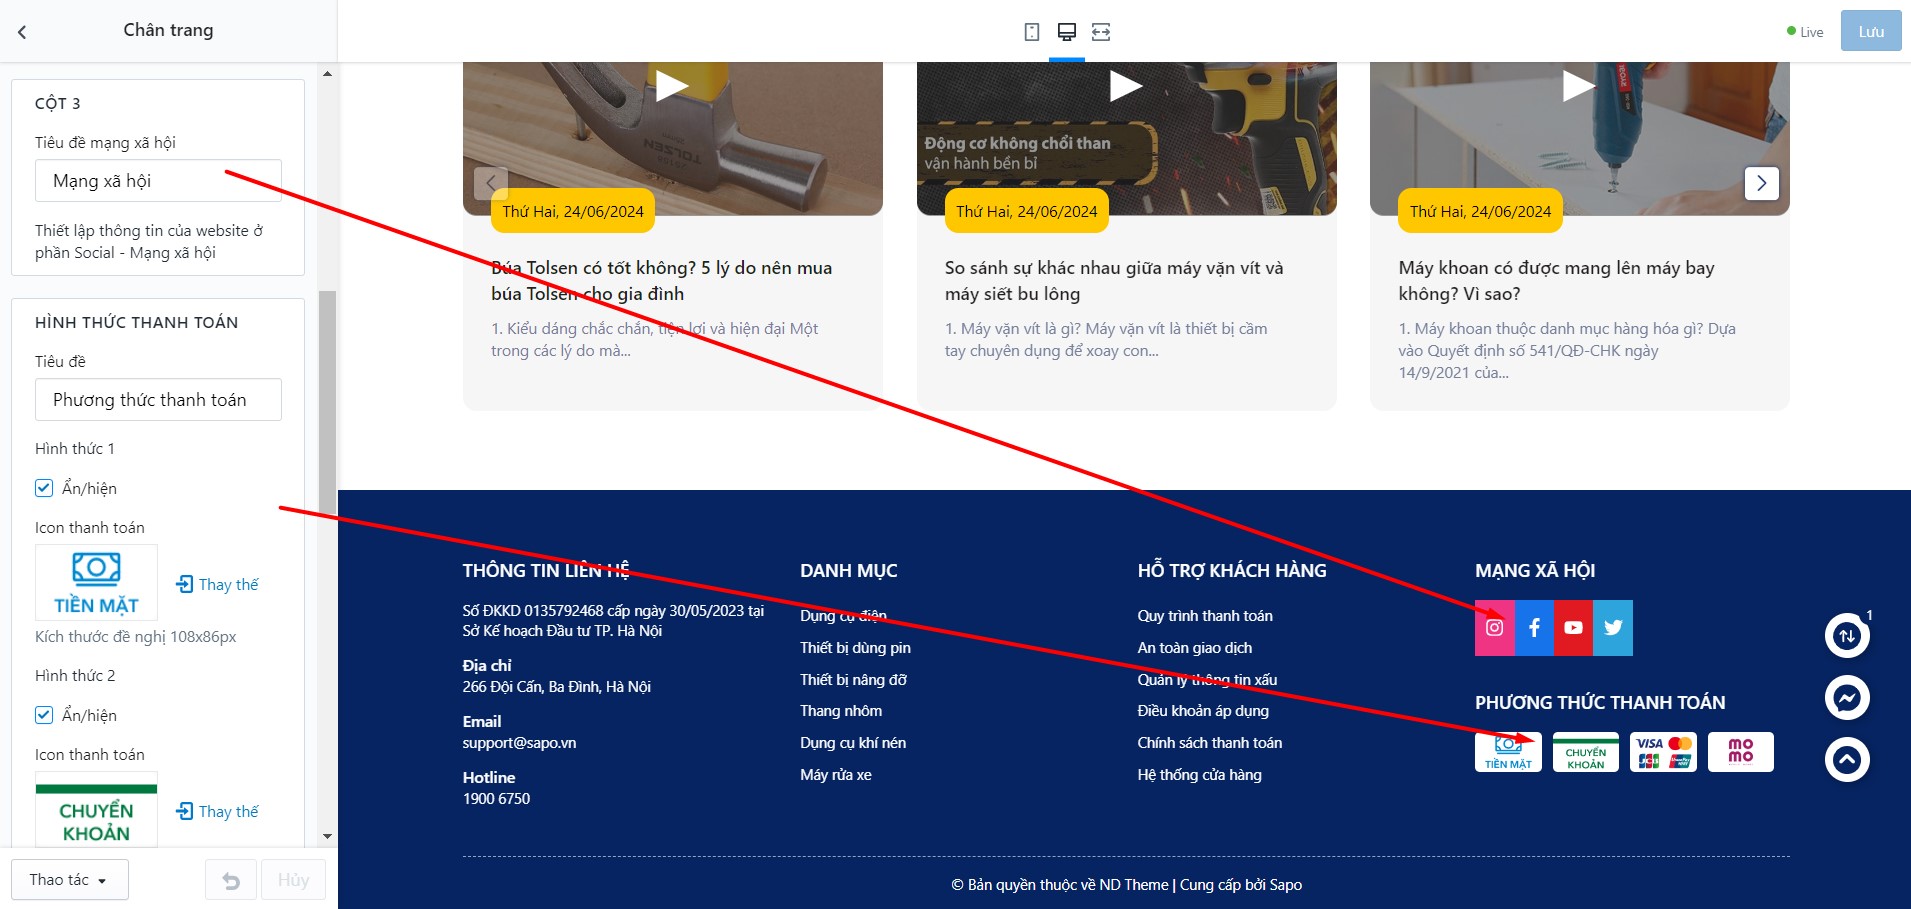Screen dimensions: 1911x909
Task: Click the Phương thức thanh toán title input
Action: pos(158,400)
